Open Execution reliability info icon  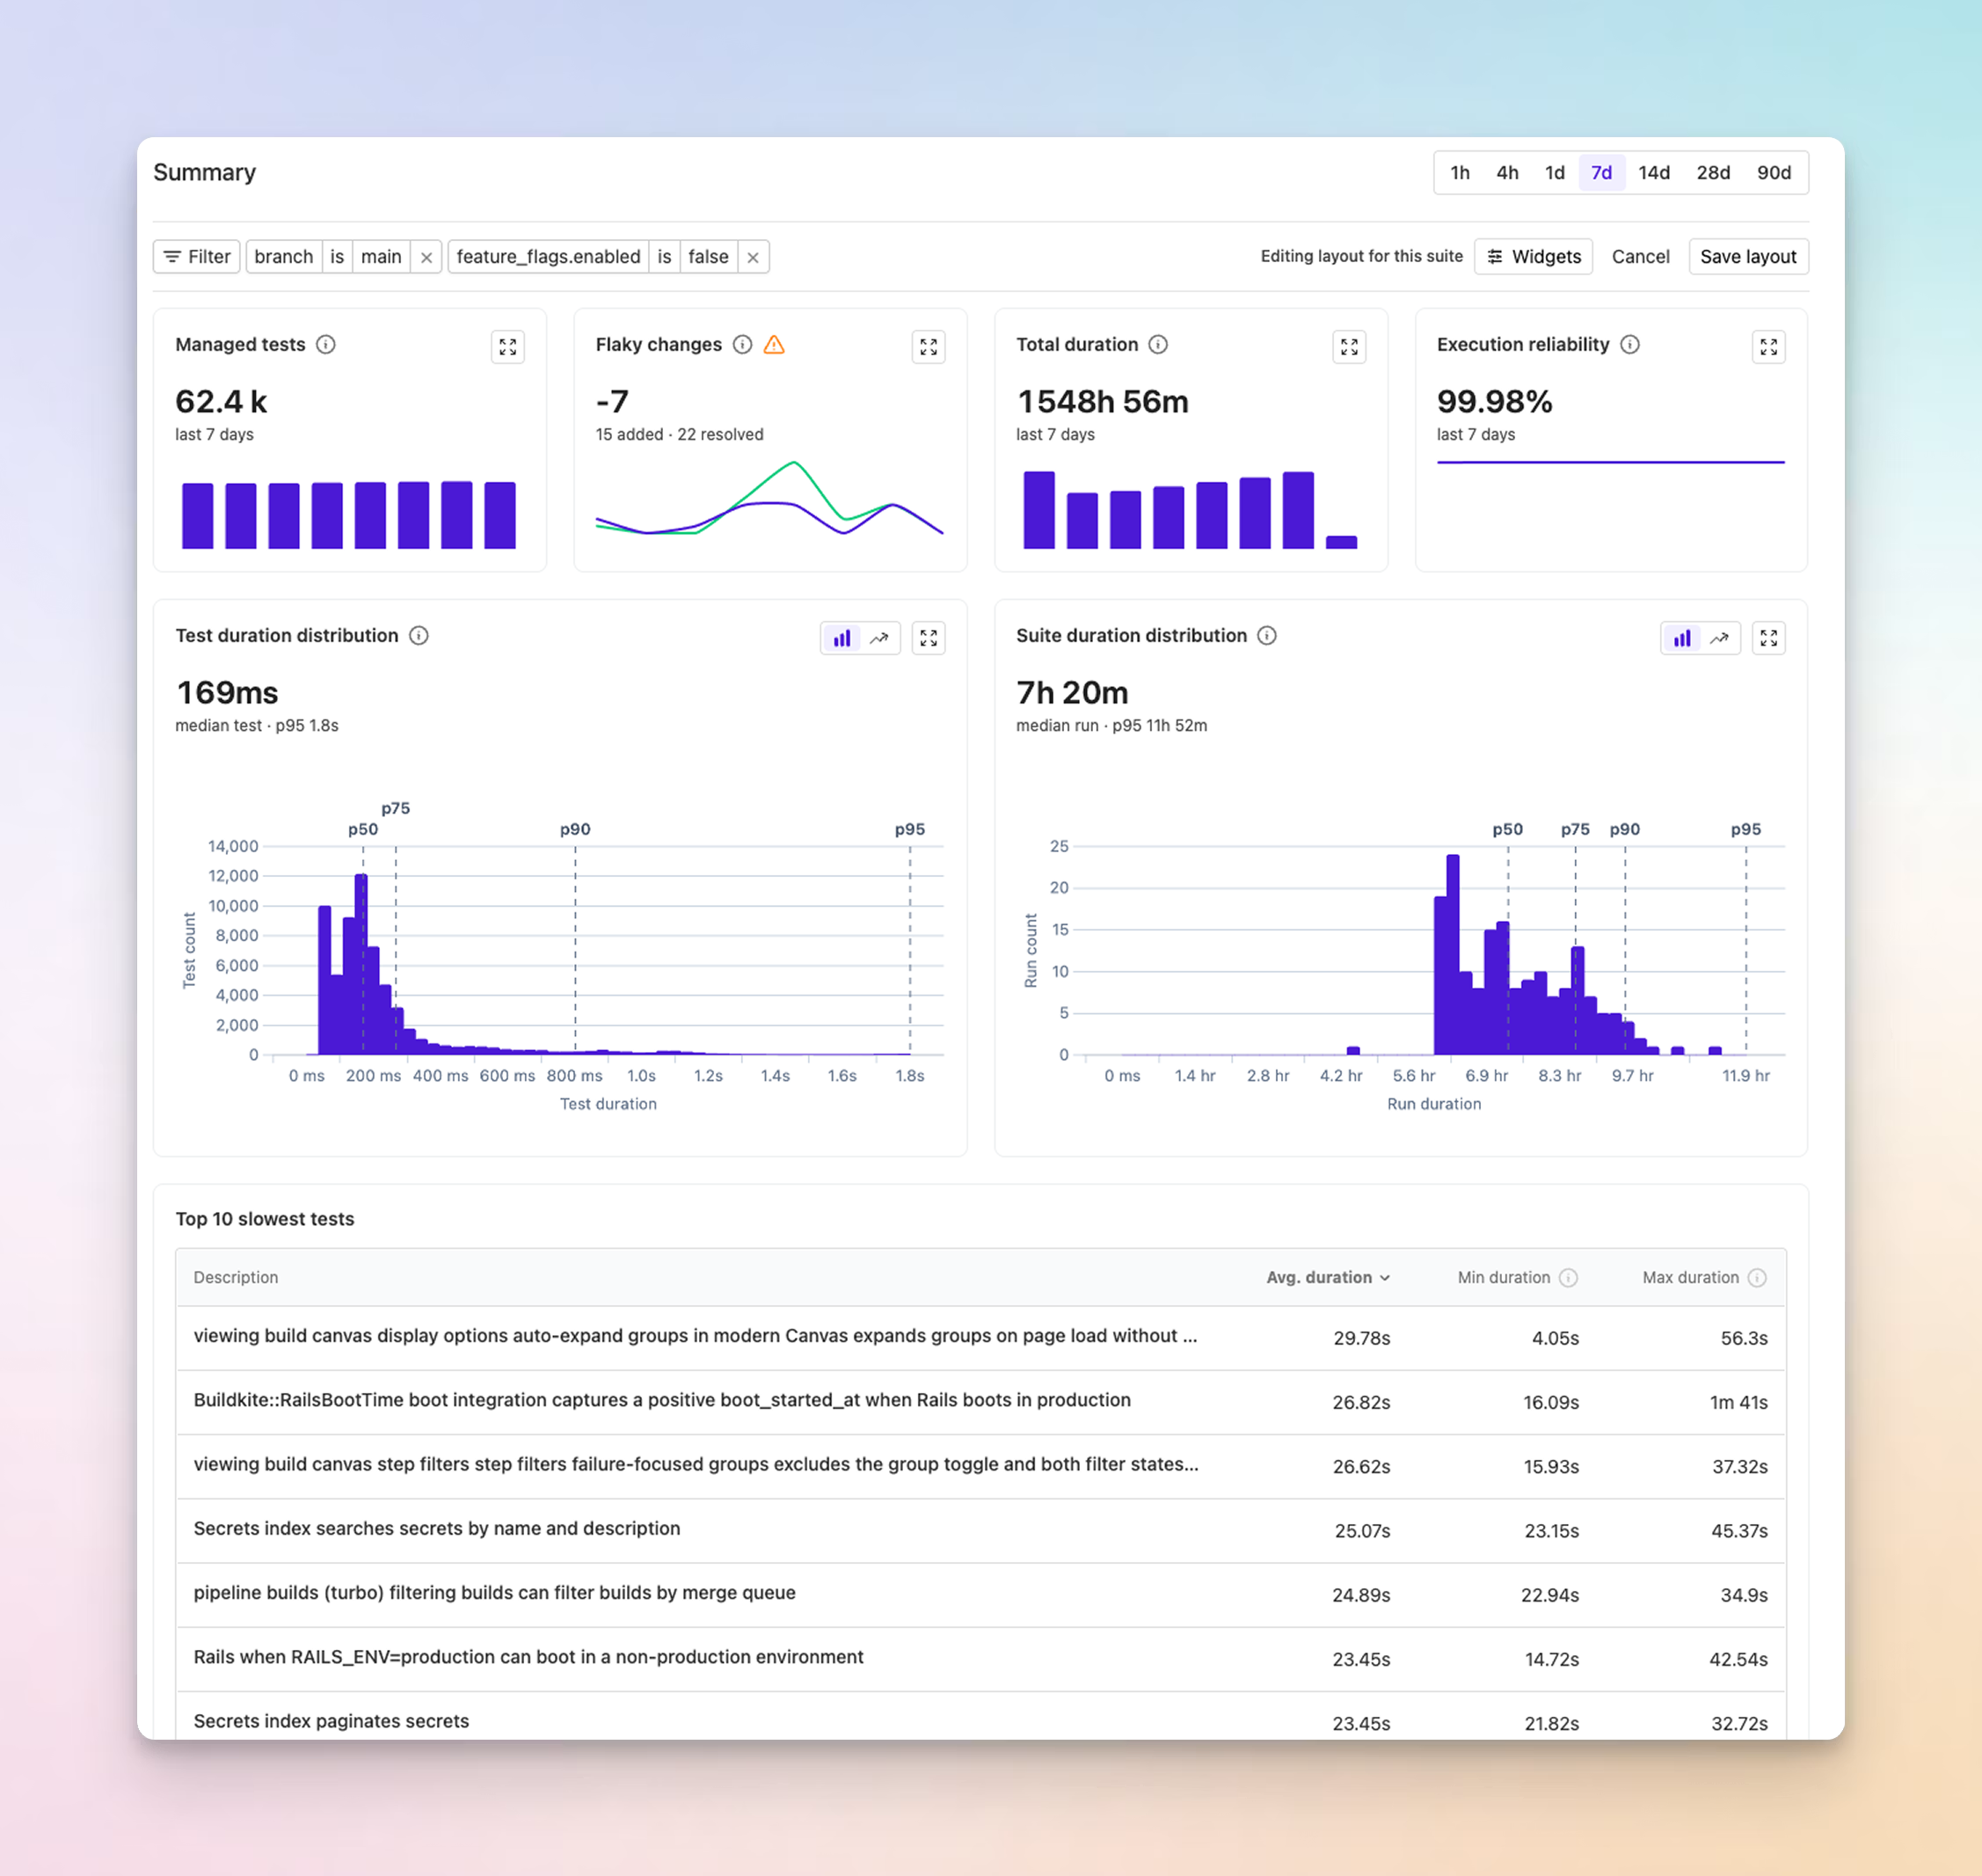point(1630,344)
